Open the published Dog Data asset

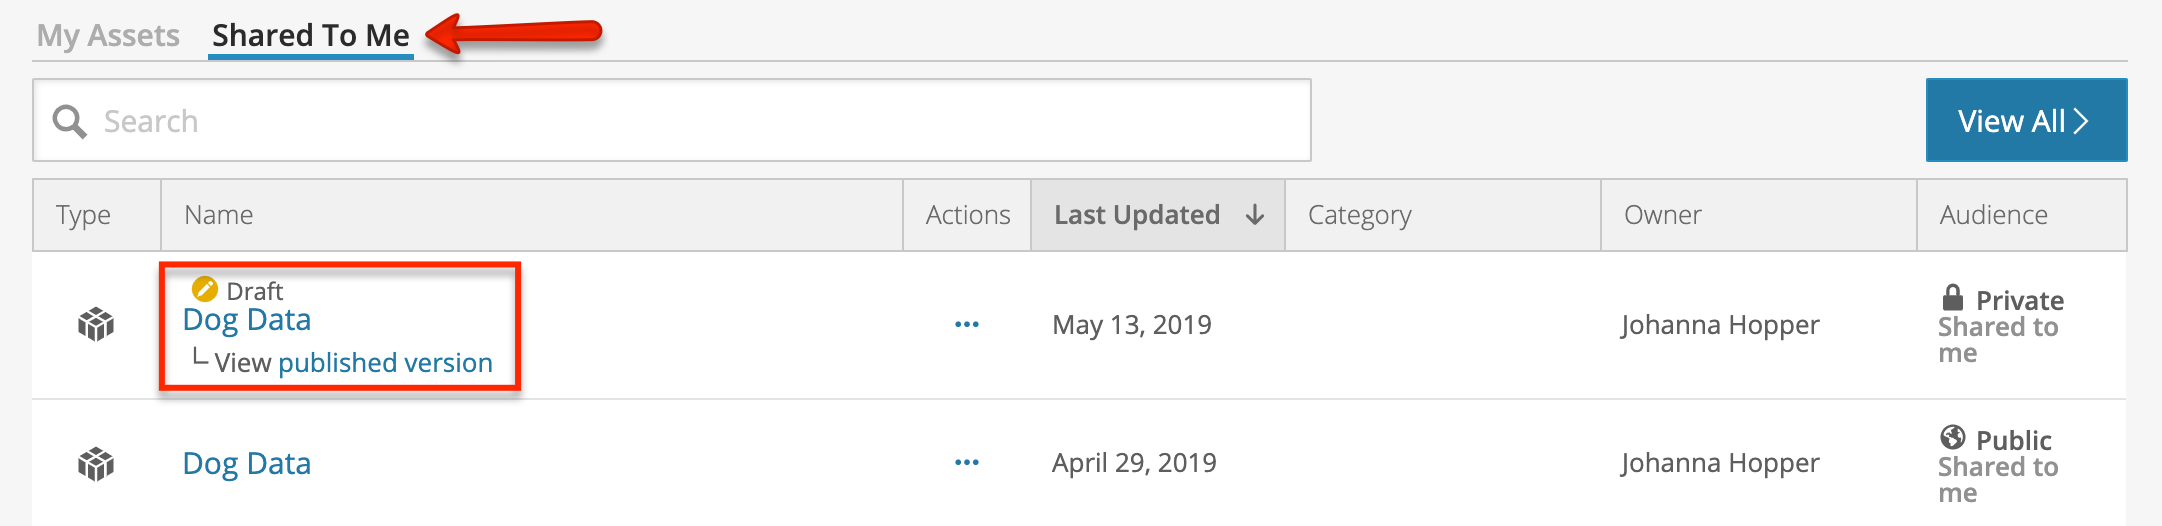pos(247,464)
